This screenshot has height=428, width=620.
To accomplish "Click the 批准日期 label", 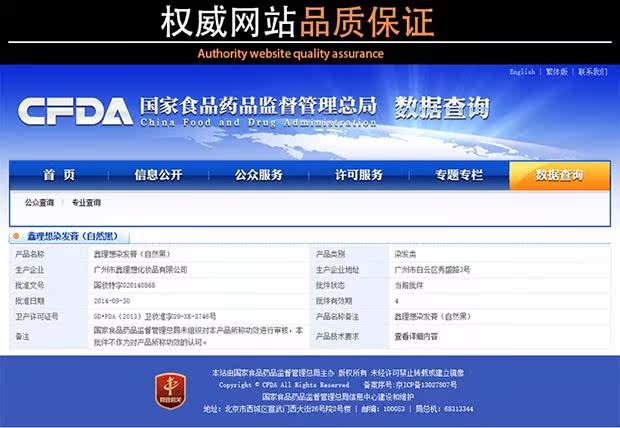I will click(x=30, y=301).
